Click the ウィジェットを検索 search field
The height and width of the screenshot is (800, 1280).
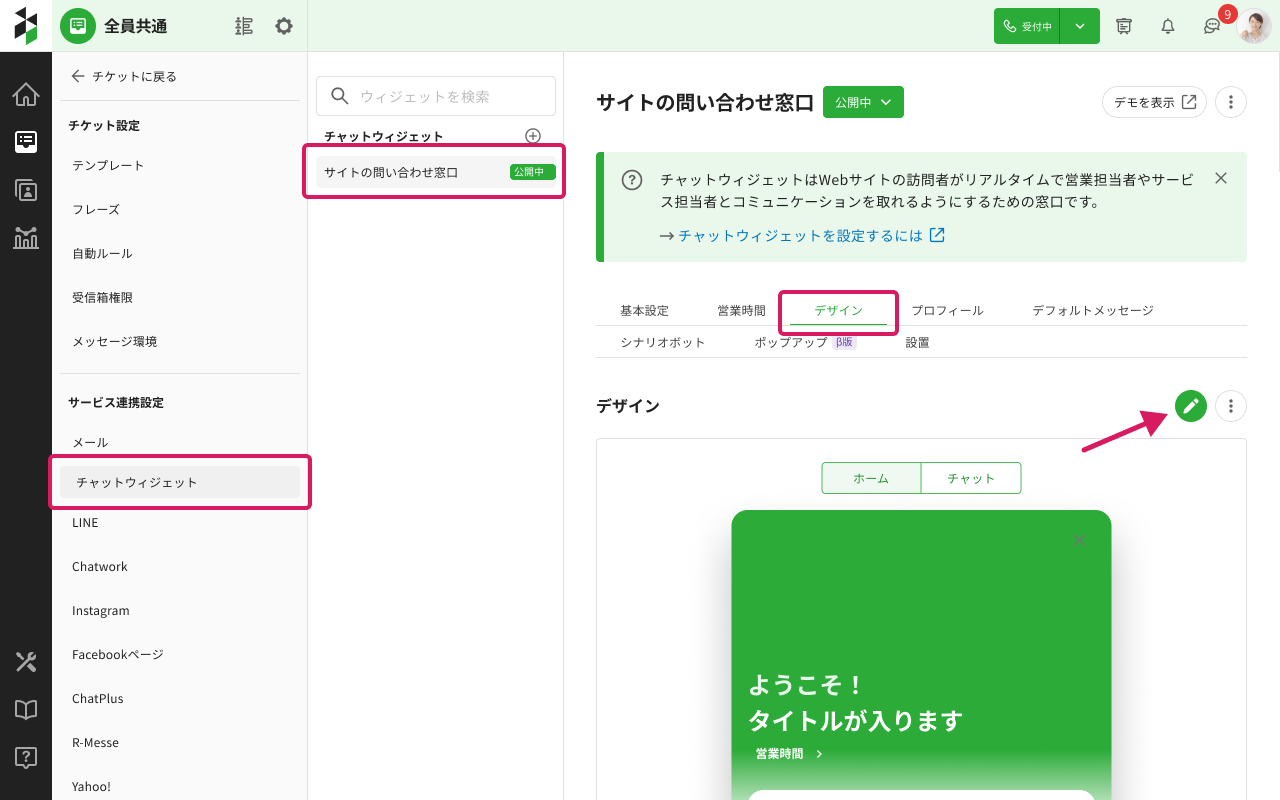coord(436,96)
